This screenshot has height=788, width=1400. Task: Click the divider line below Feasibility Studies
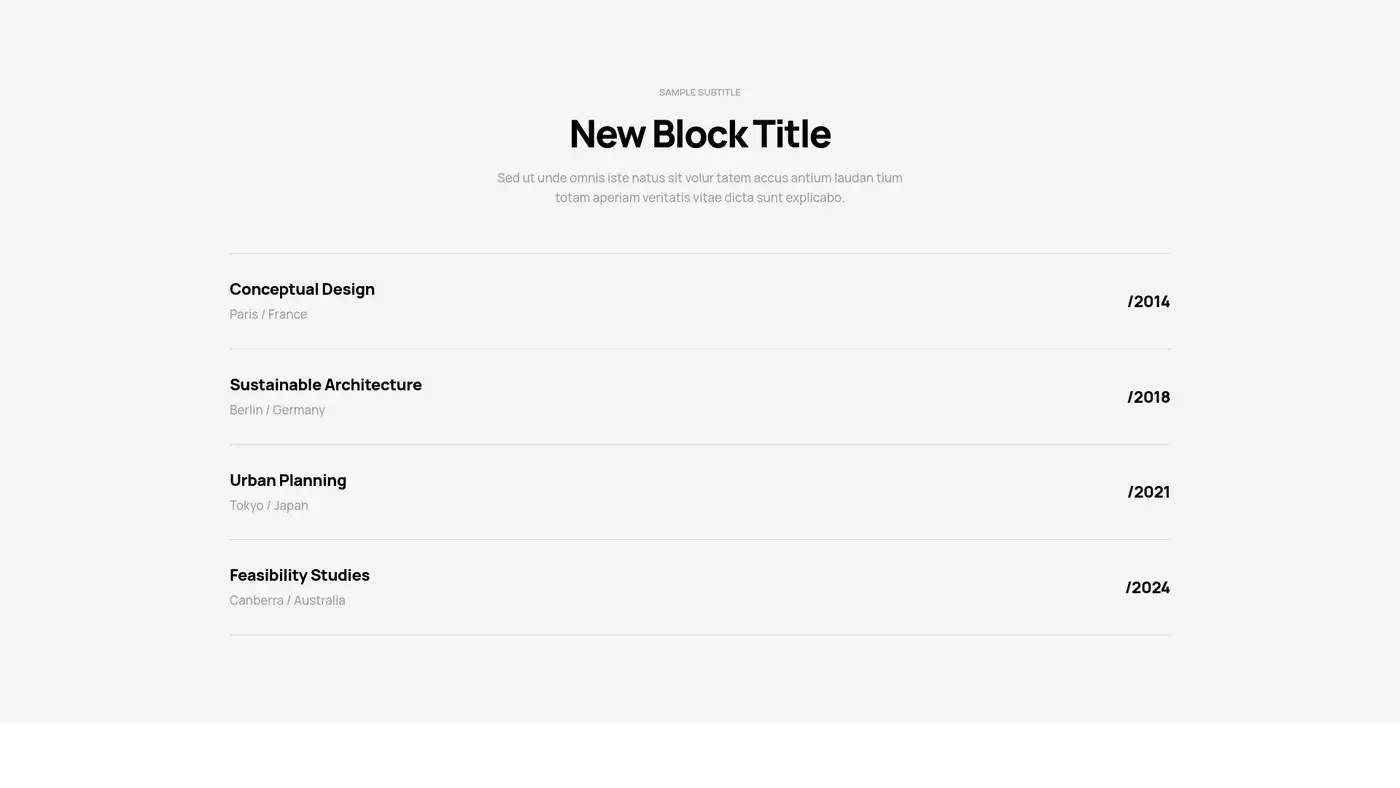pyautogui.click(x=700, y=635)
